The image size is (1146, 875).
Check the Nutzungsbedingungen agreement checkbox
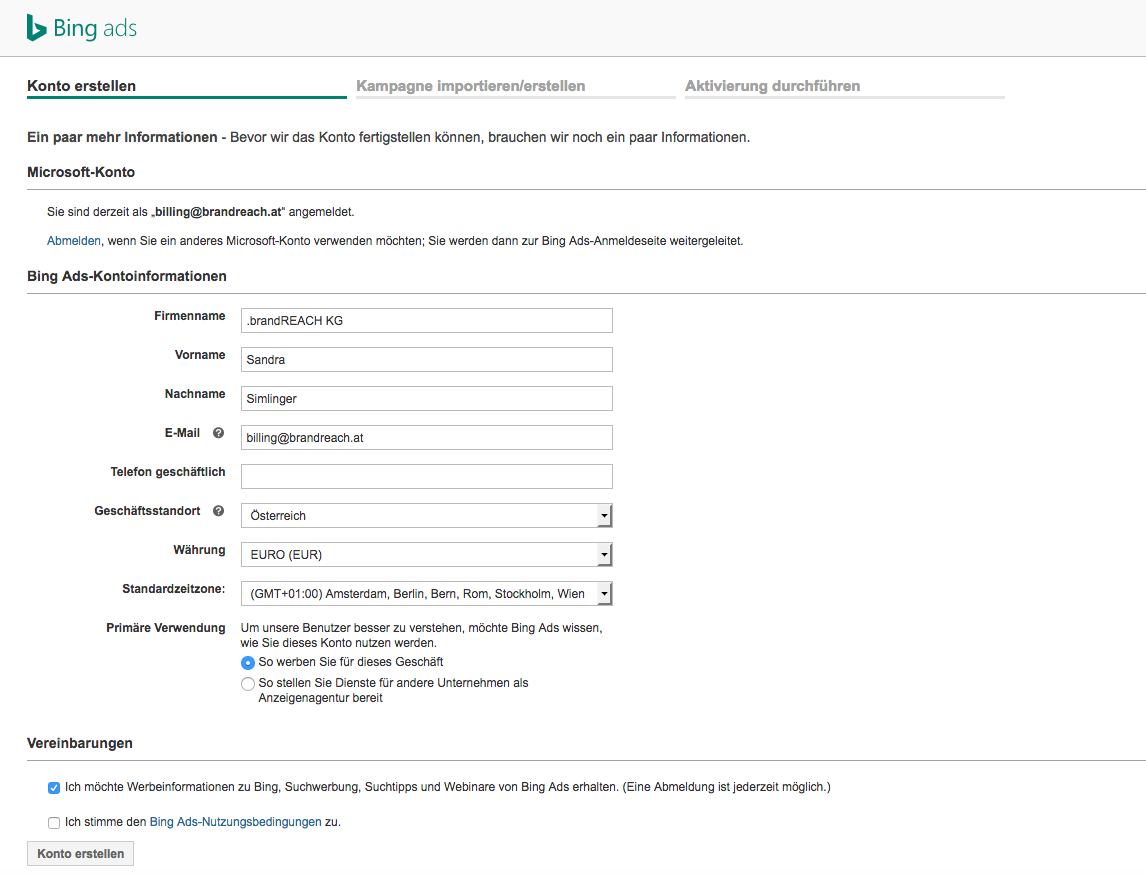54,823
